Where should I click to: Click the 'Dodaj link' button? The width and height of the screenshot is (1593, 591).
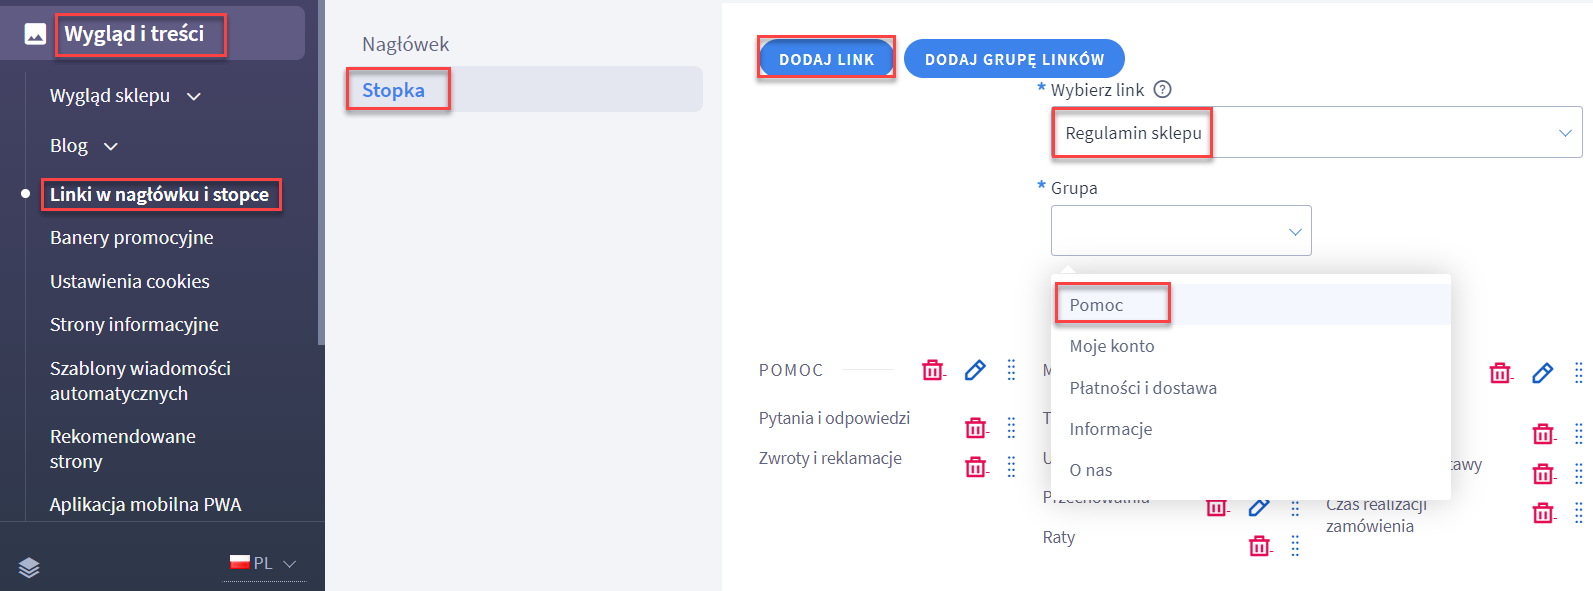tap(827, 59)
